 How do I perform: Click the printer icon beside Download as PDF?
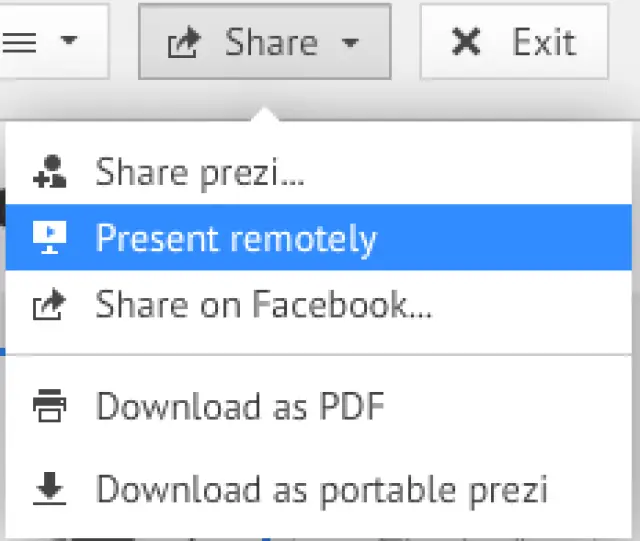coord(49,406)
